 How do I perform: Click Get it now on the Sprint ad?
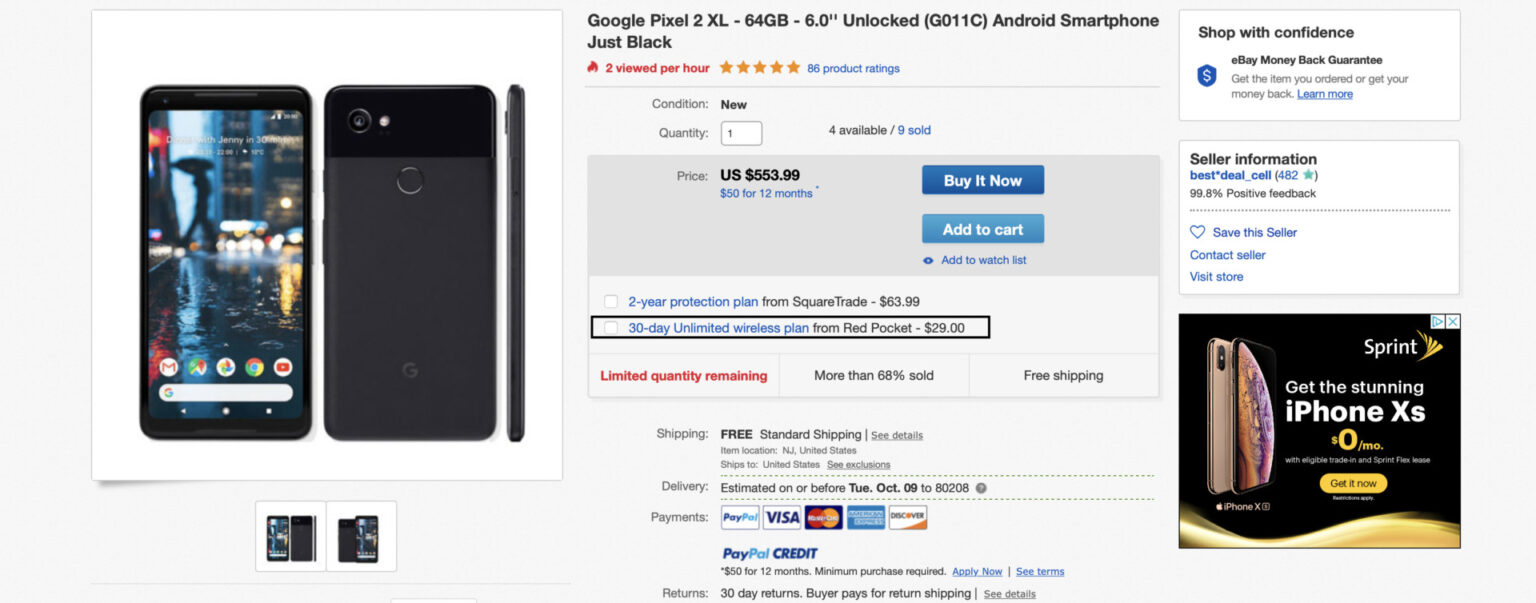point(1353,483)
